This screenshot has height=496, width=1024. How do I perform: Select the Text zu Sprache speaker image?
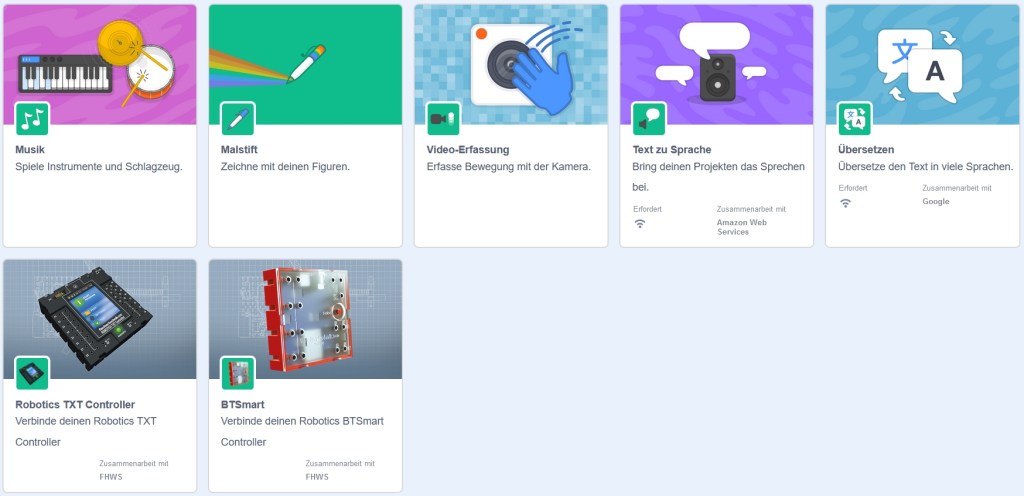717,65
